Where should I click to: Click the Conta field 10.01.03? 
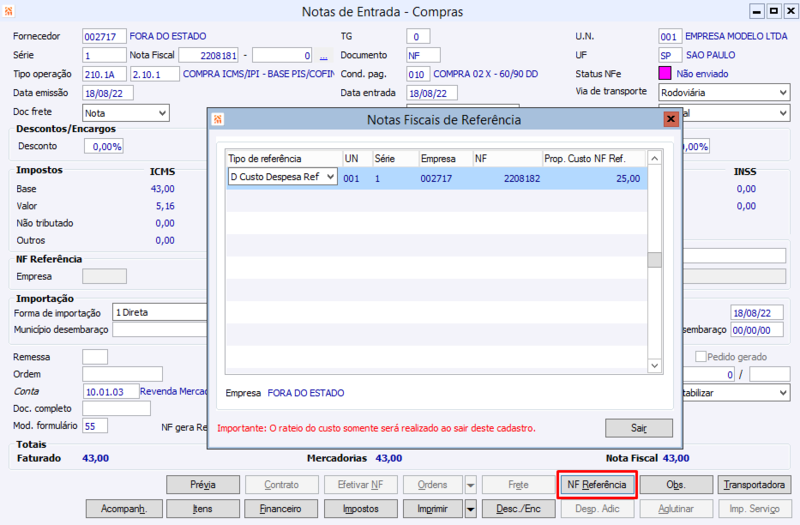tap(111, 391)
